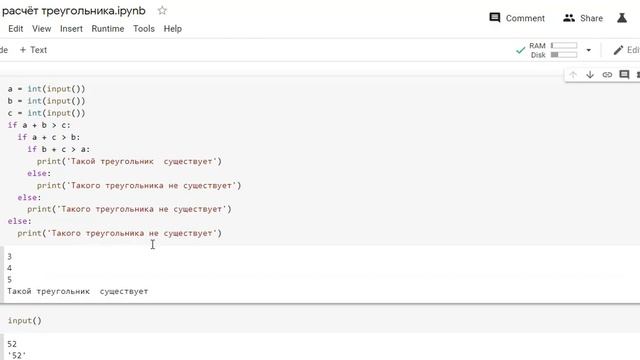640x360 pixels.
Task: Click the code line 'a = int(input())'
Action: point(47,89)
